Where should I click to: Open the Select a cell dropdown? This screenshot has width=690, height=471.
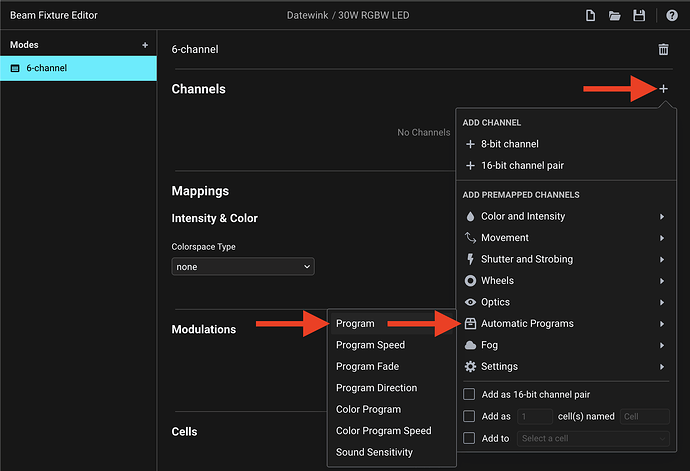(x=593, y=438)
